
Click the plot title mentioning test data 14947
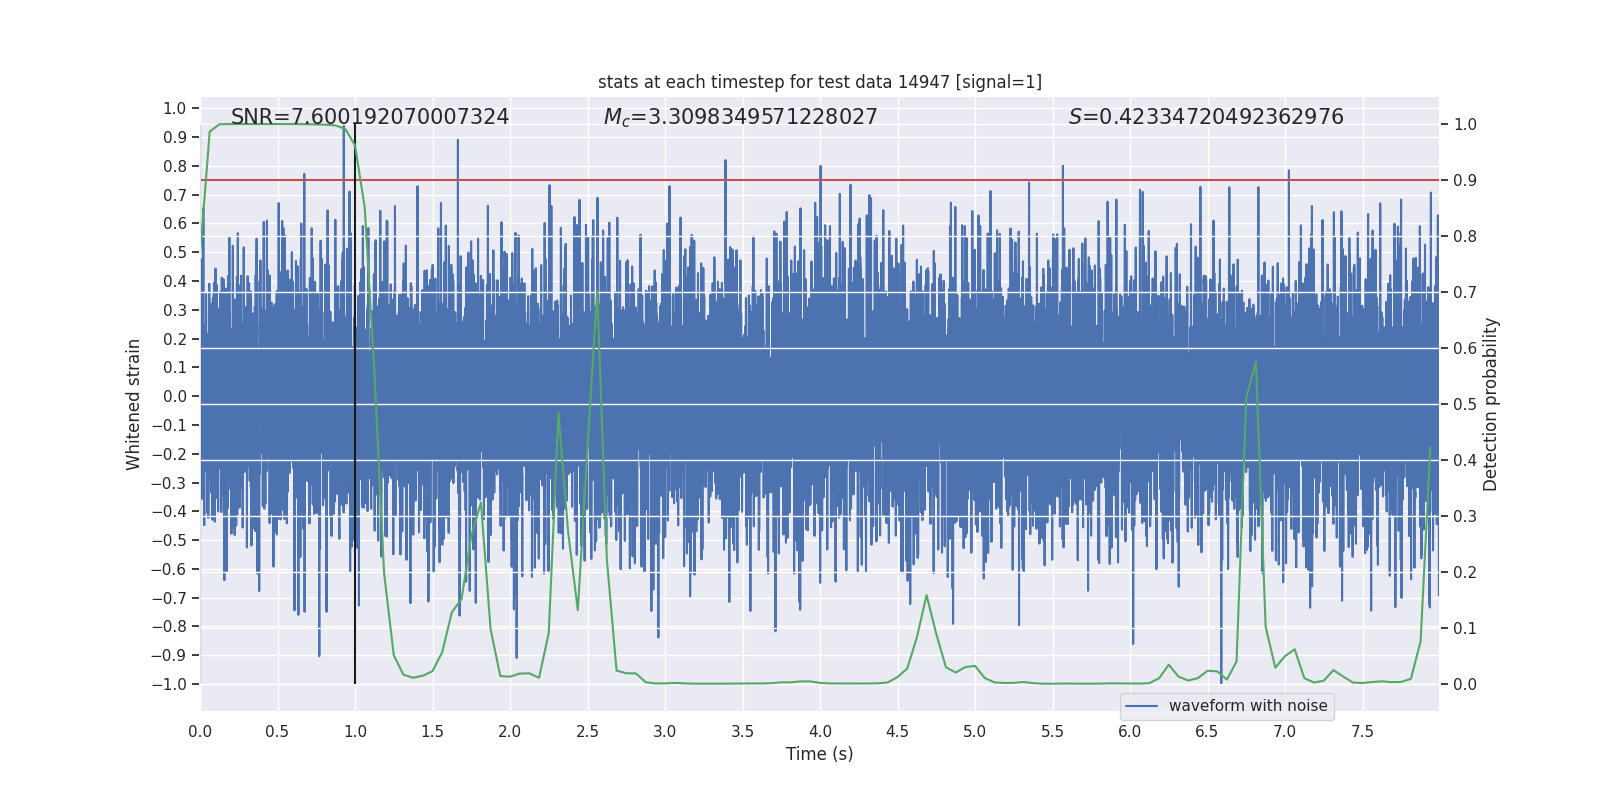[x=820, y=82]
